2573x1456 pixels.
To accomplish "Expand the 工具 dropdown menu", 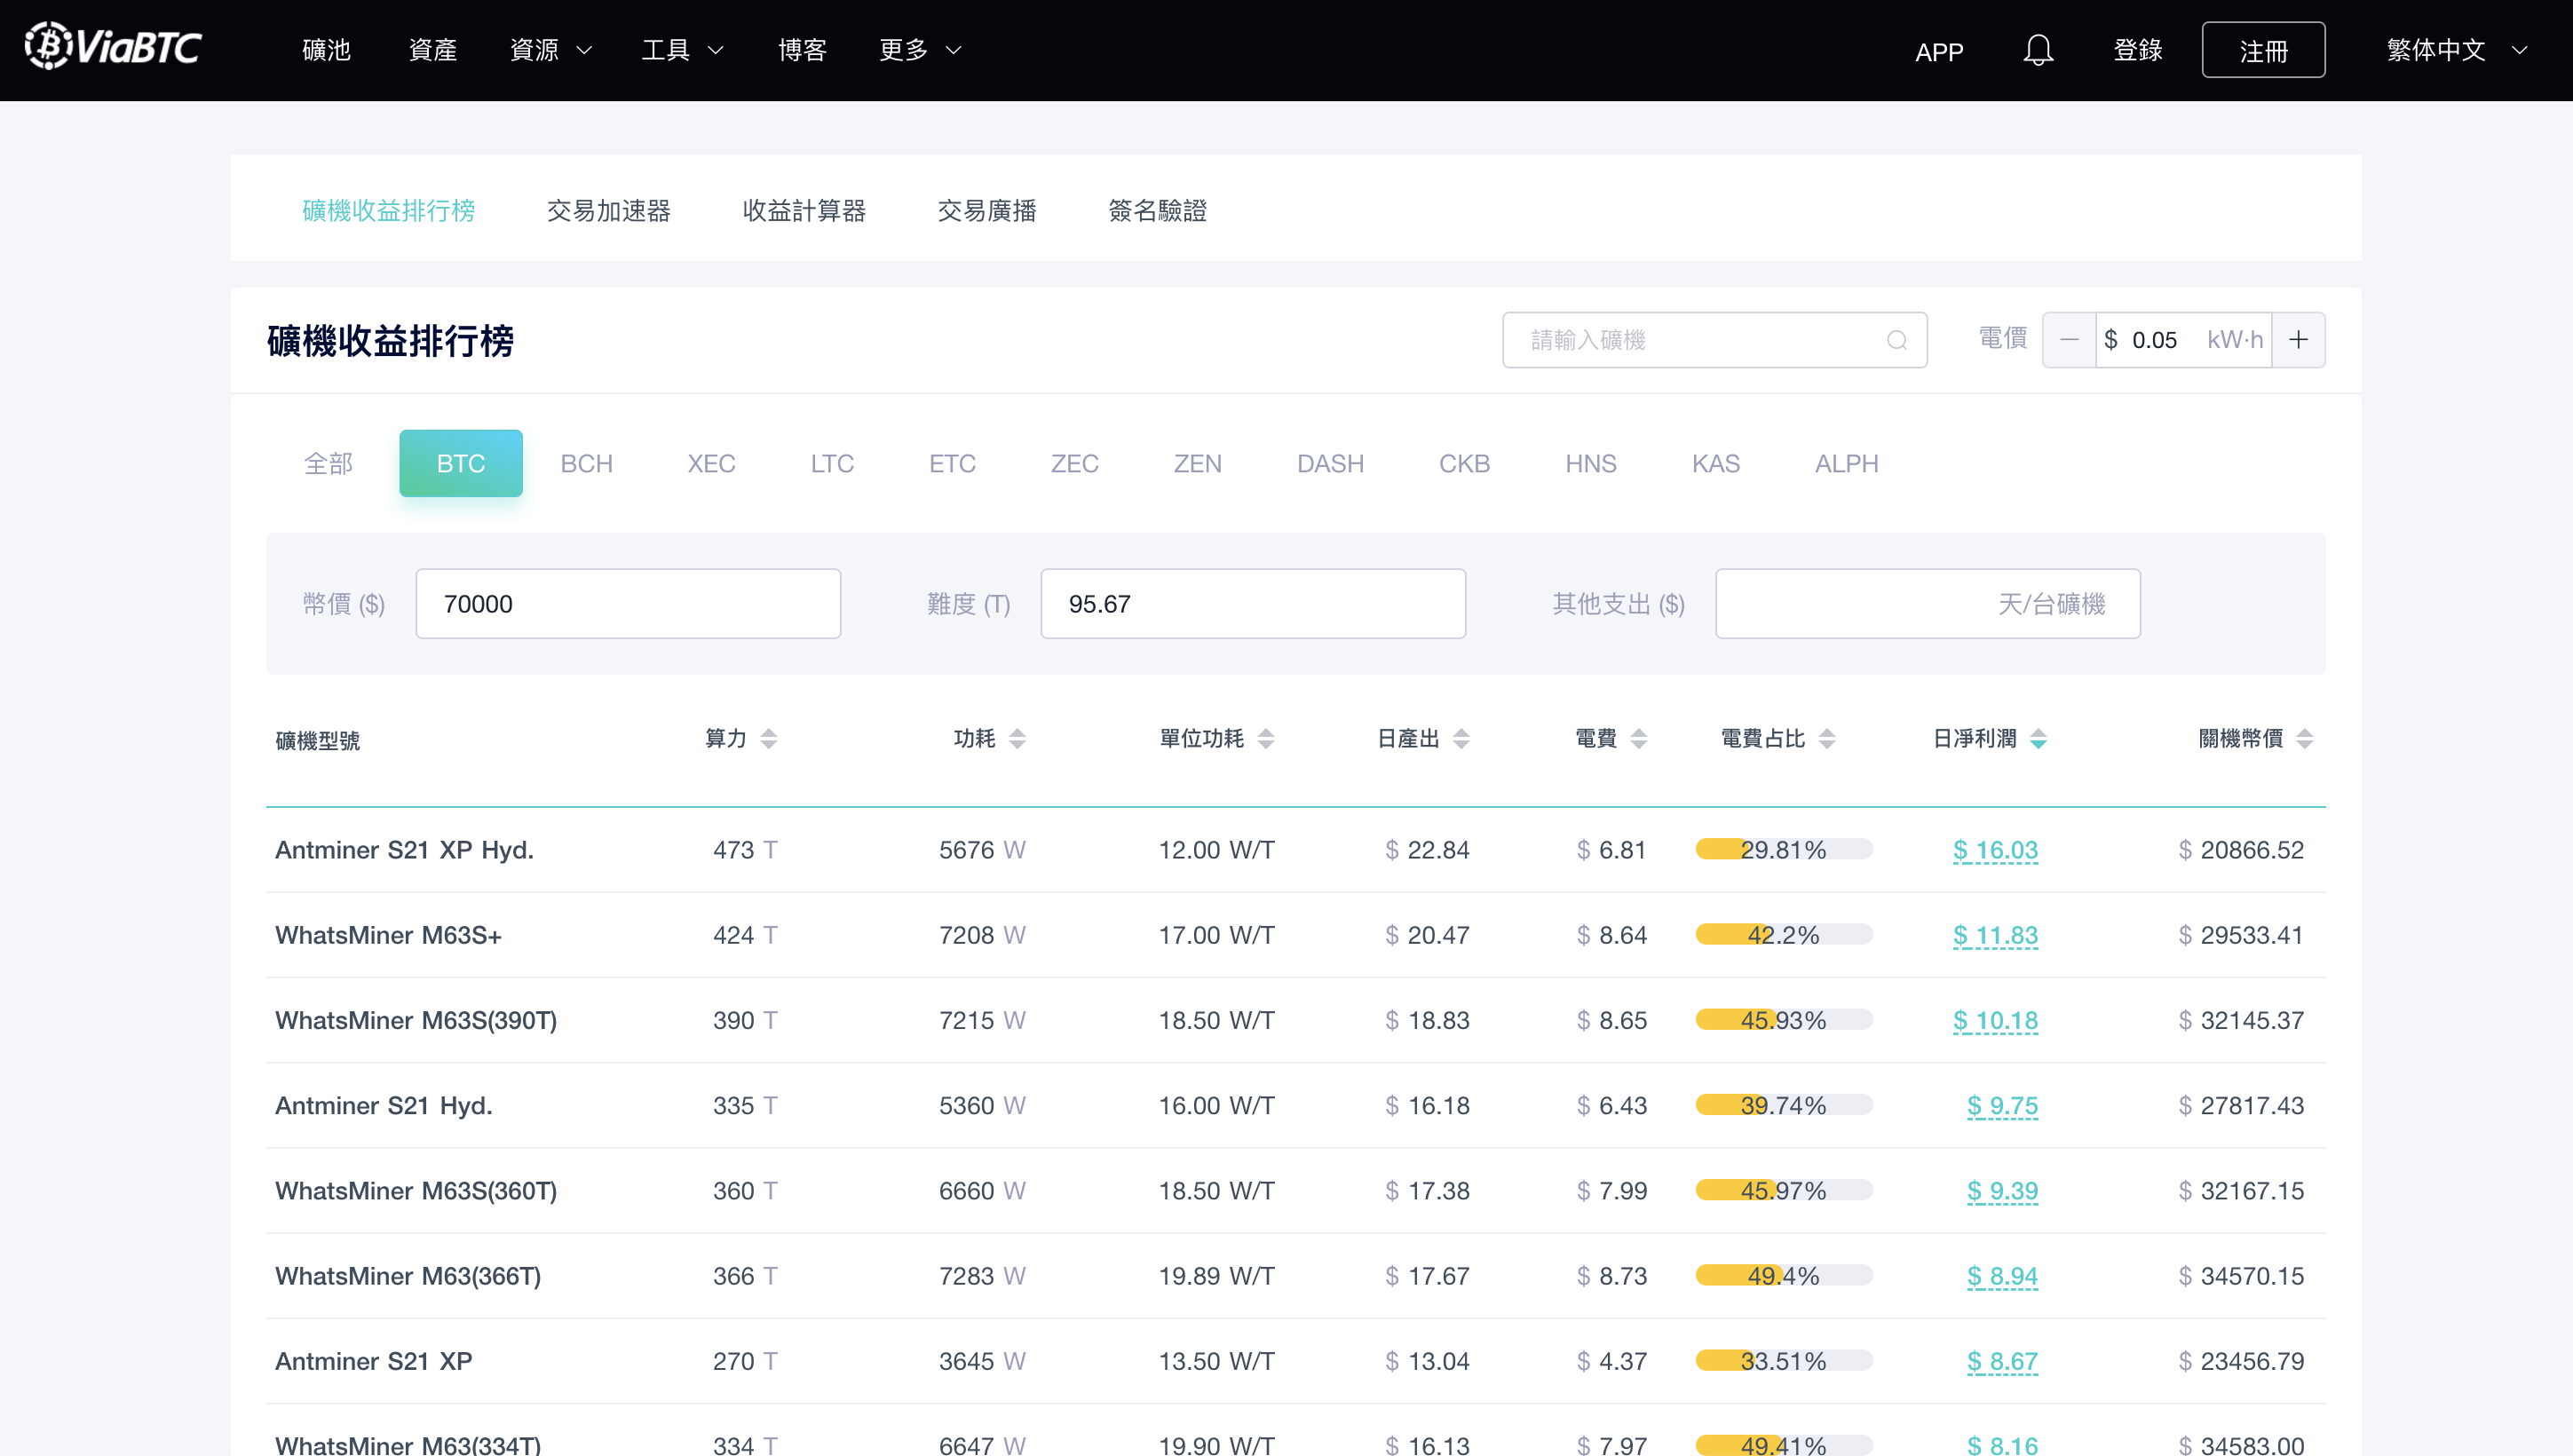I will coord(683,50).
